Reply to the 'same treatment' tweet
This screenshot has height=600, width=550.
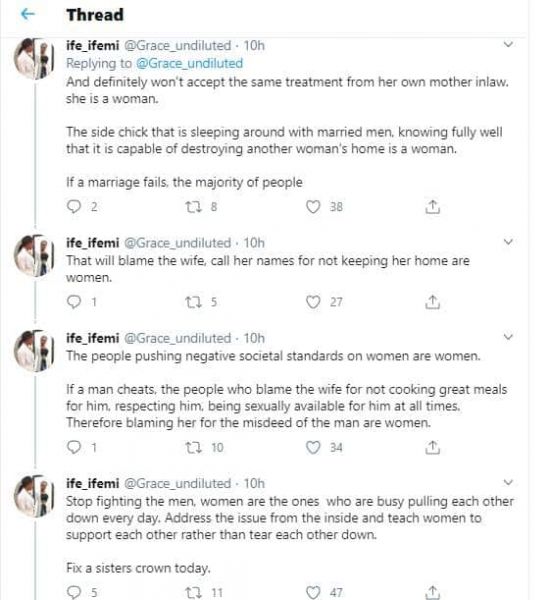coord(73,207)
